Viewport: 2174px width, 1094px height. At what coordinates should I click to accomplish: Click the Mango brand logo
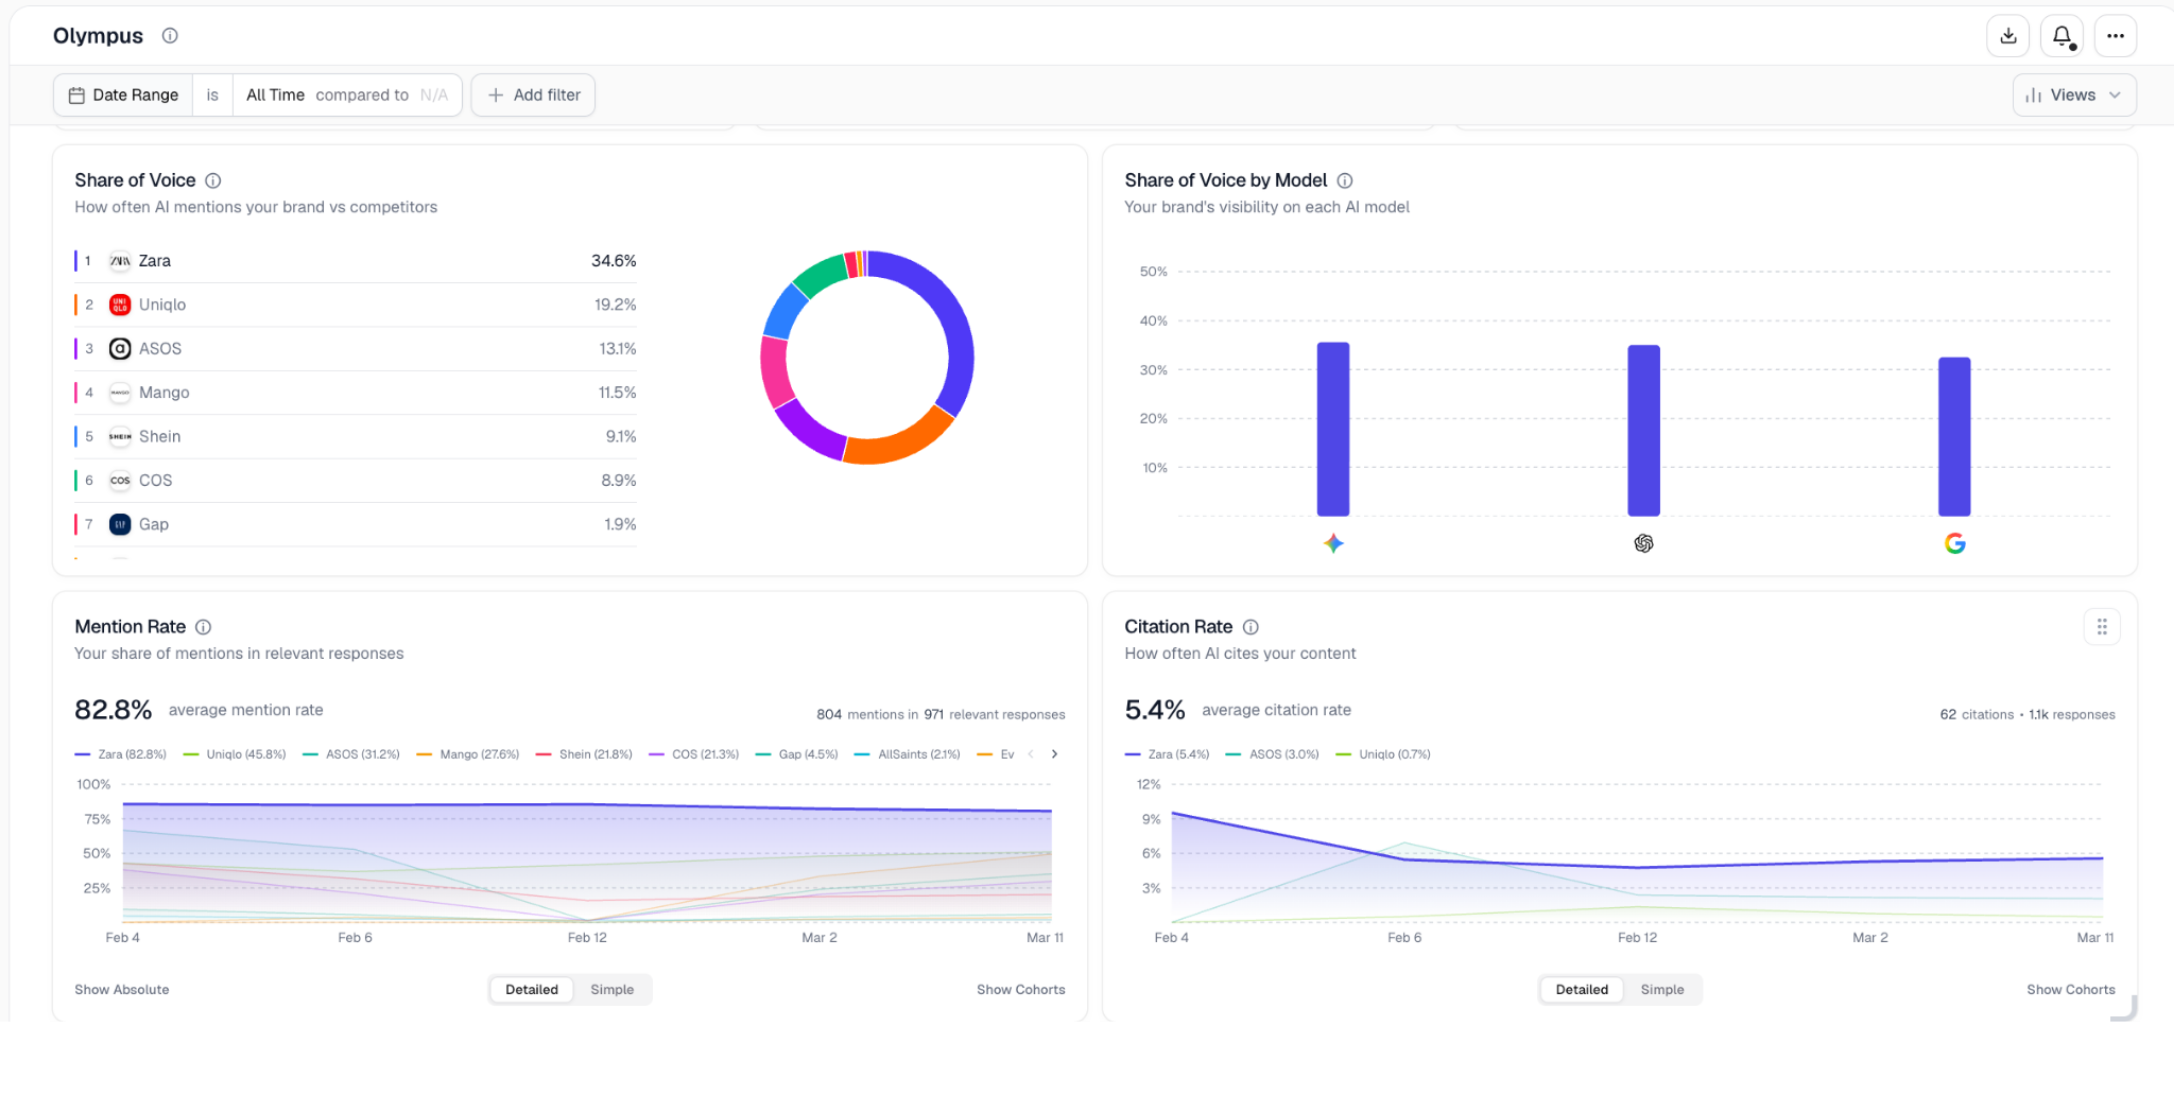120,393
